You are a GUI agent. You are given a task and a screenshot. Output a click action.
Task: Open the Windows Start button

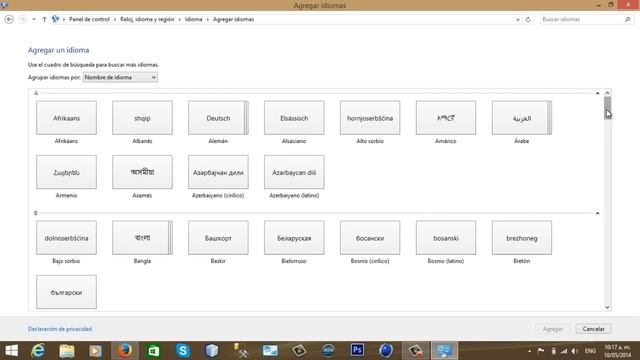pyautogui.click(x=11, y=351)
